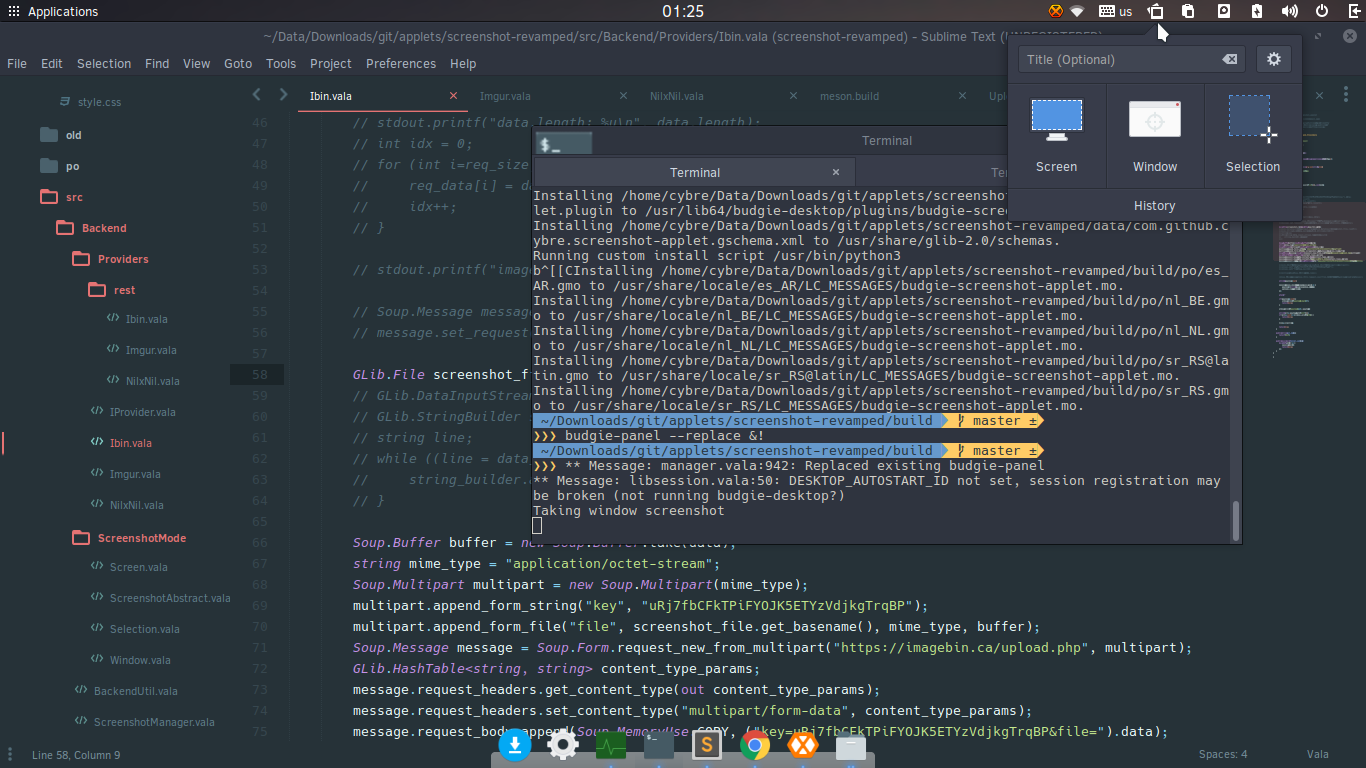Click the panel icon beside the battery
The width and height of the screenshot is (1366, 768).
point(1223,11)
